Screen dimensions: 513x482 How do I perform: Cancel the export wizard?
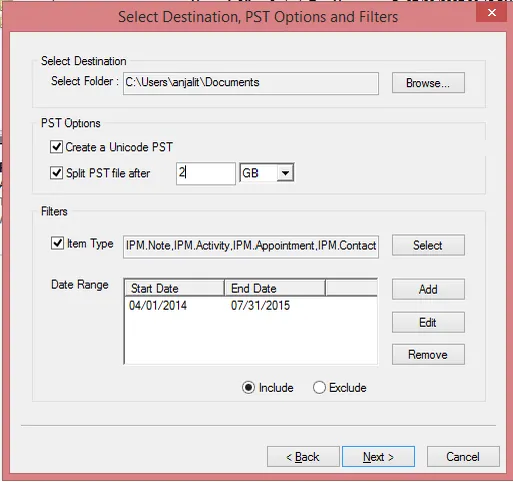[x=463, y=457]
